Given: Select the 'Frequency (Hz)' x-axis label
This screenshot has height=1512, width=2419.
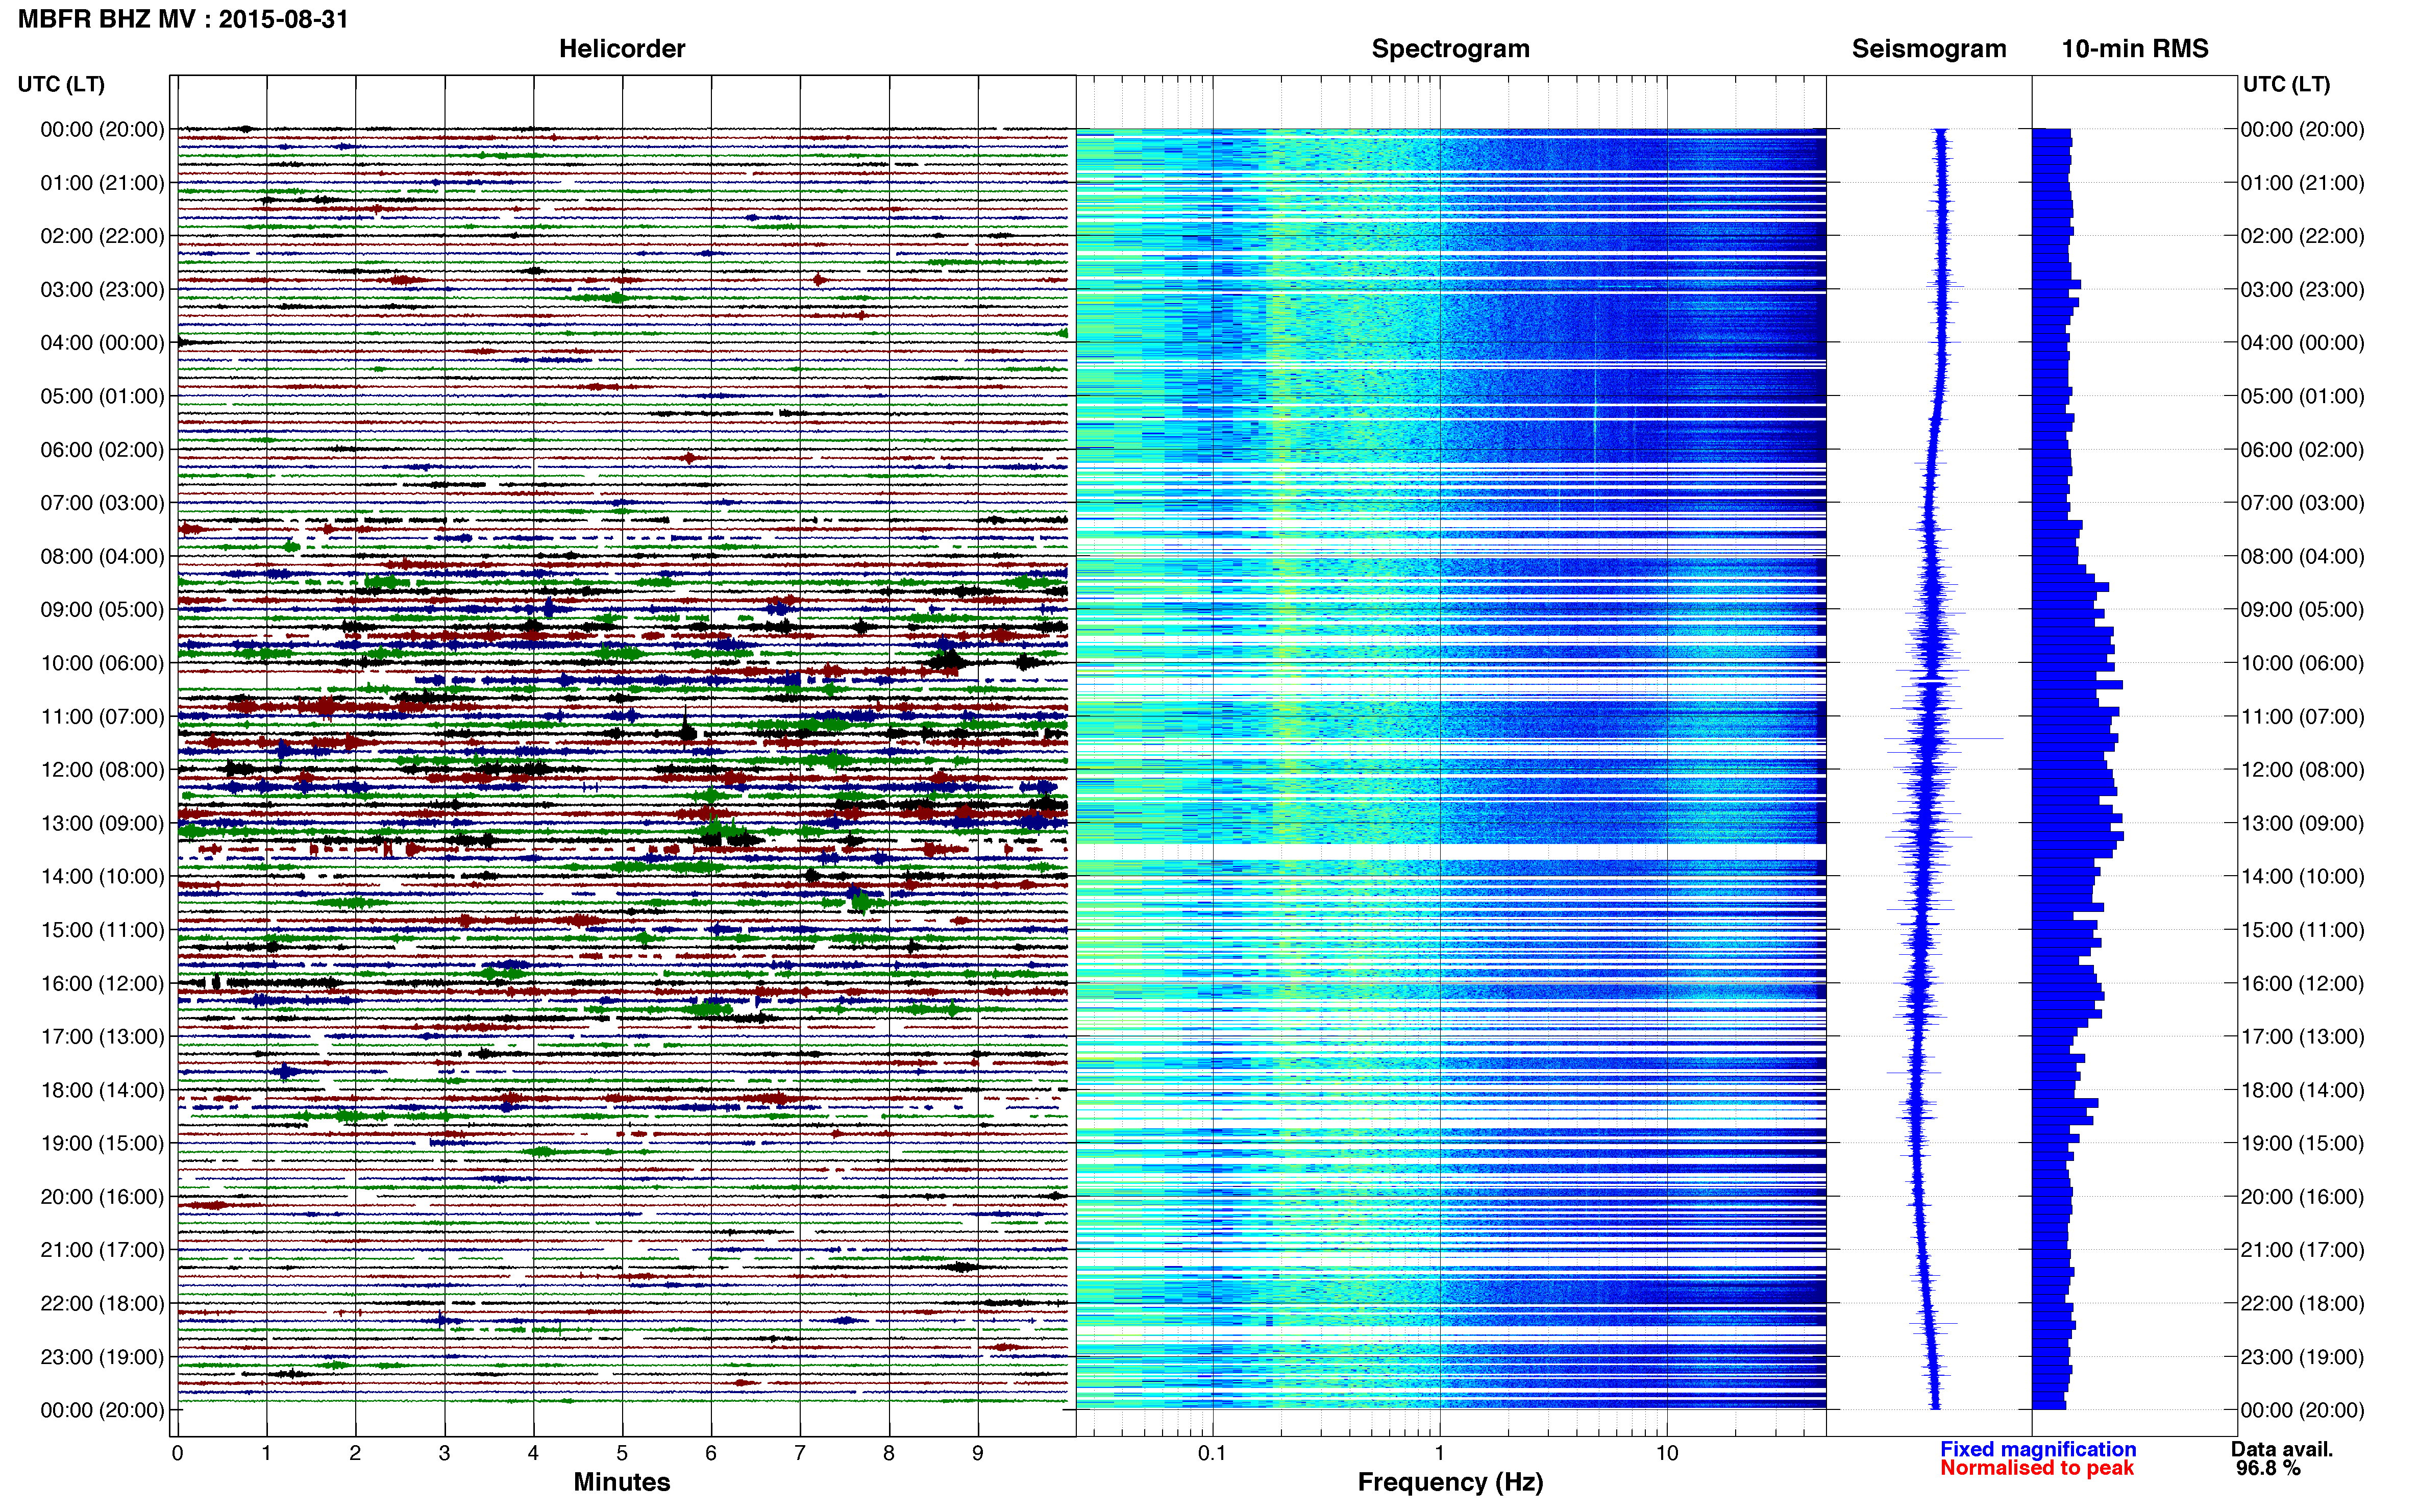Looking at the screenshot, I should [1450, 1482].
